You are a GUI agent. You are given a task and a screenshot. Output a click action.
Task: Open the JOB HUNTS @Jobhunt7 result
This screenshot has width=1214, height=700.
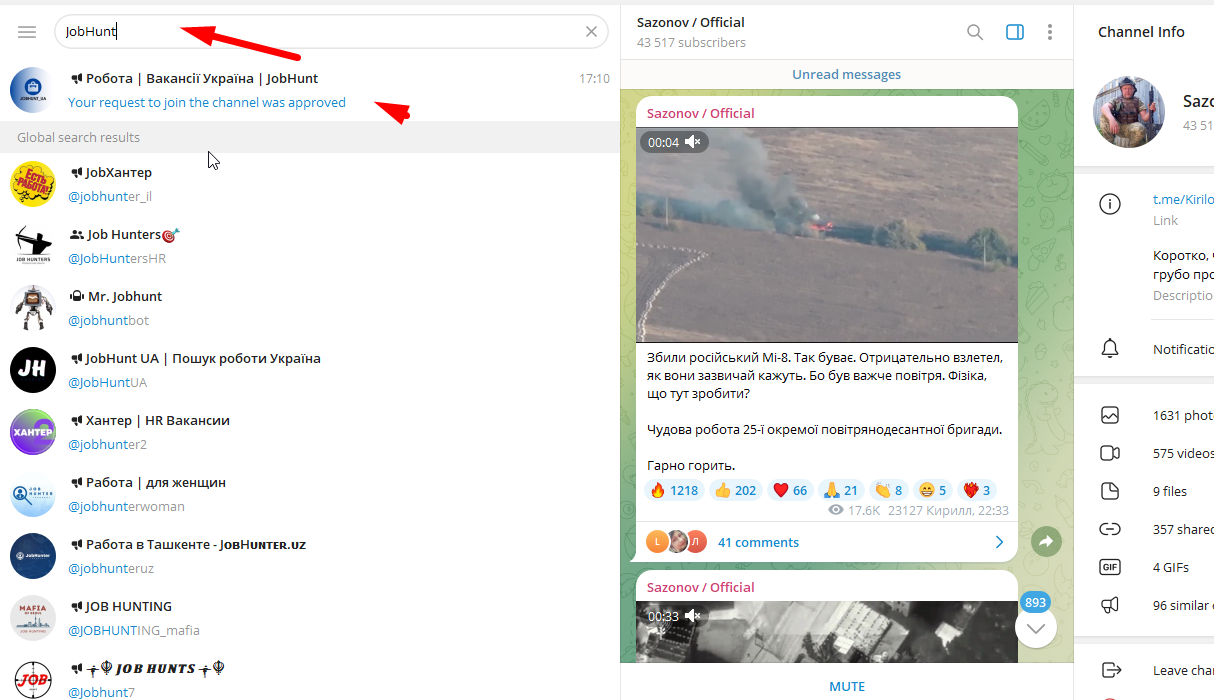pos(310,677)
